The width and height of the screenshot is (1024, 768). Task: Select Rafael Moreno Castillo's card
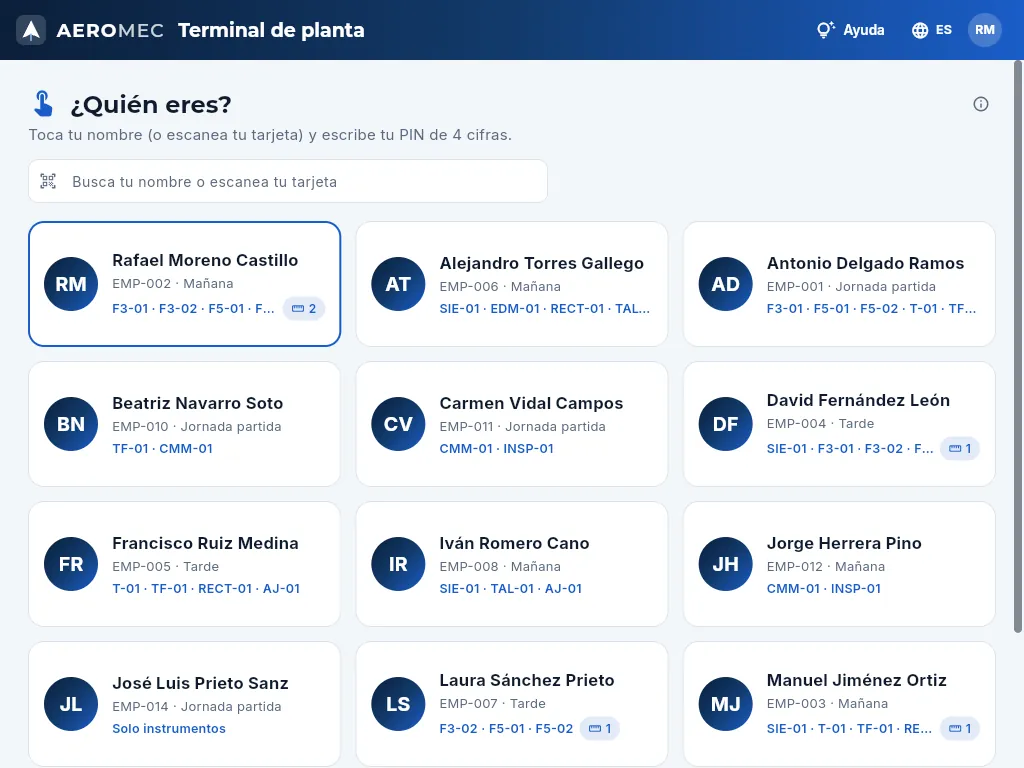185,284
